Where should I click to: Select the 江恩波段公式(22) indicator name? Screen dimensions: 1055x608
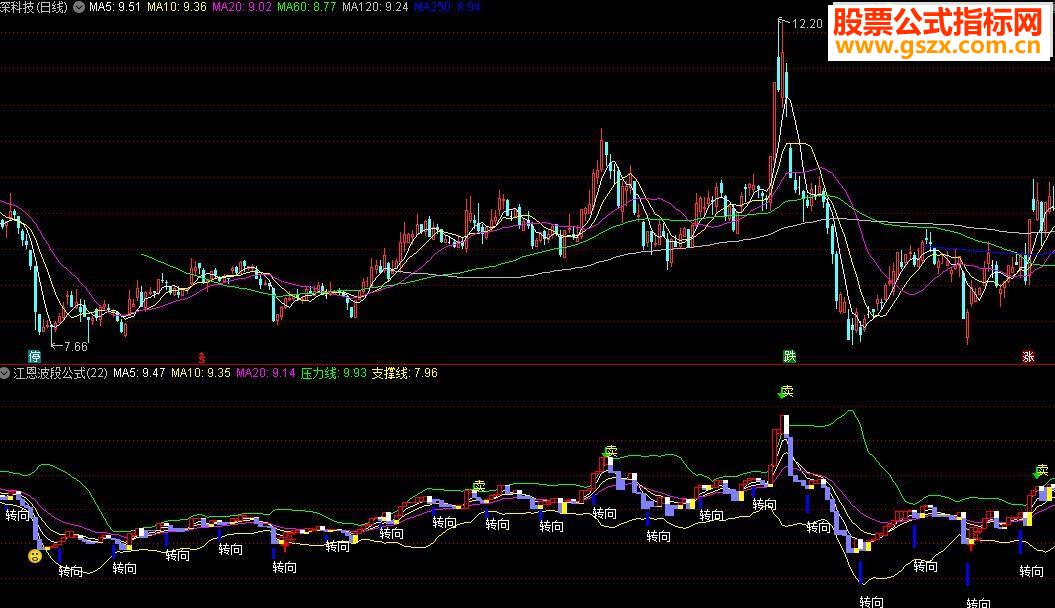61,373
